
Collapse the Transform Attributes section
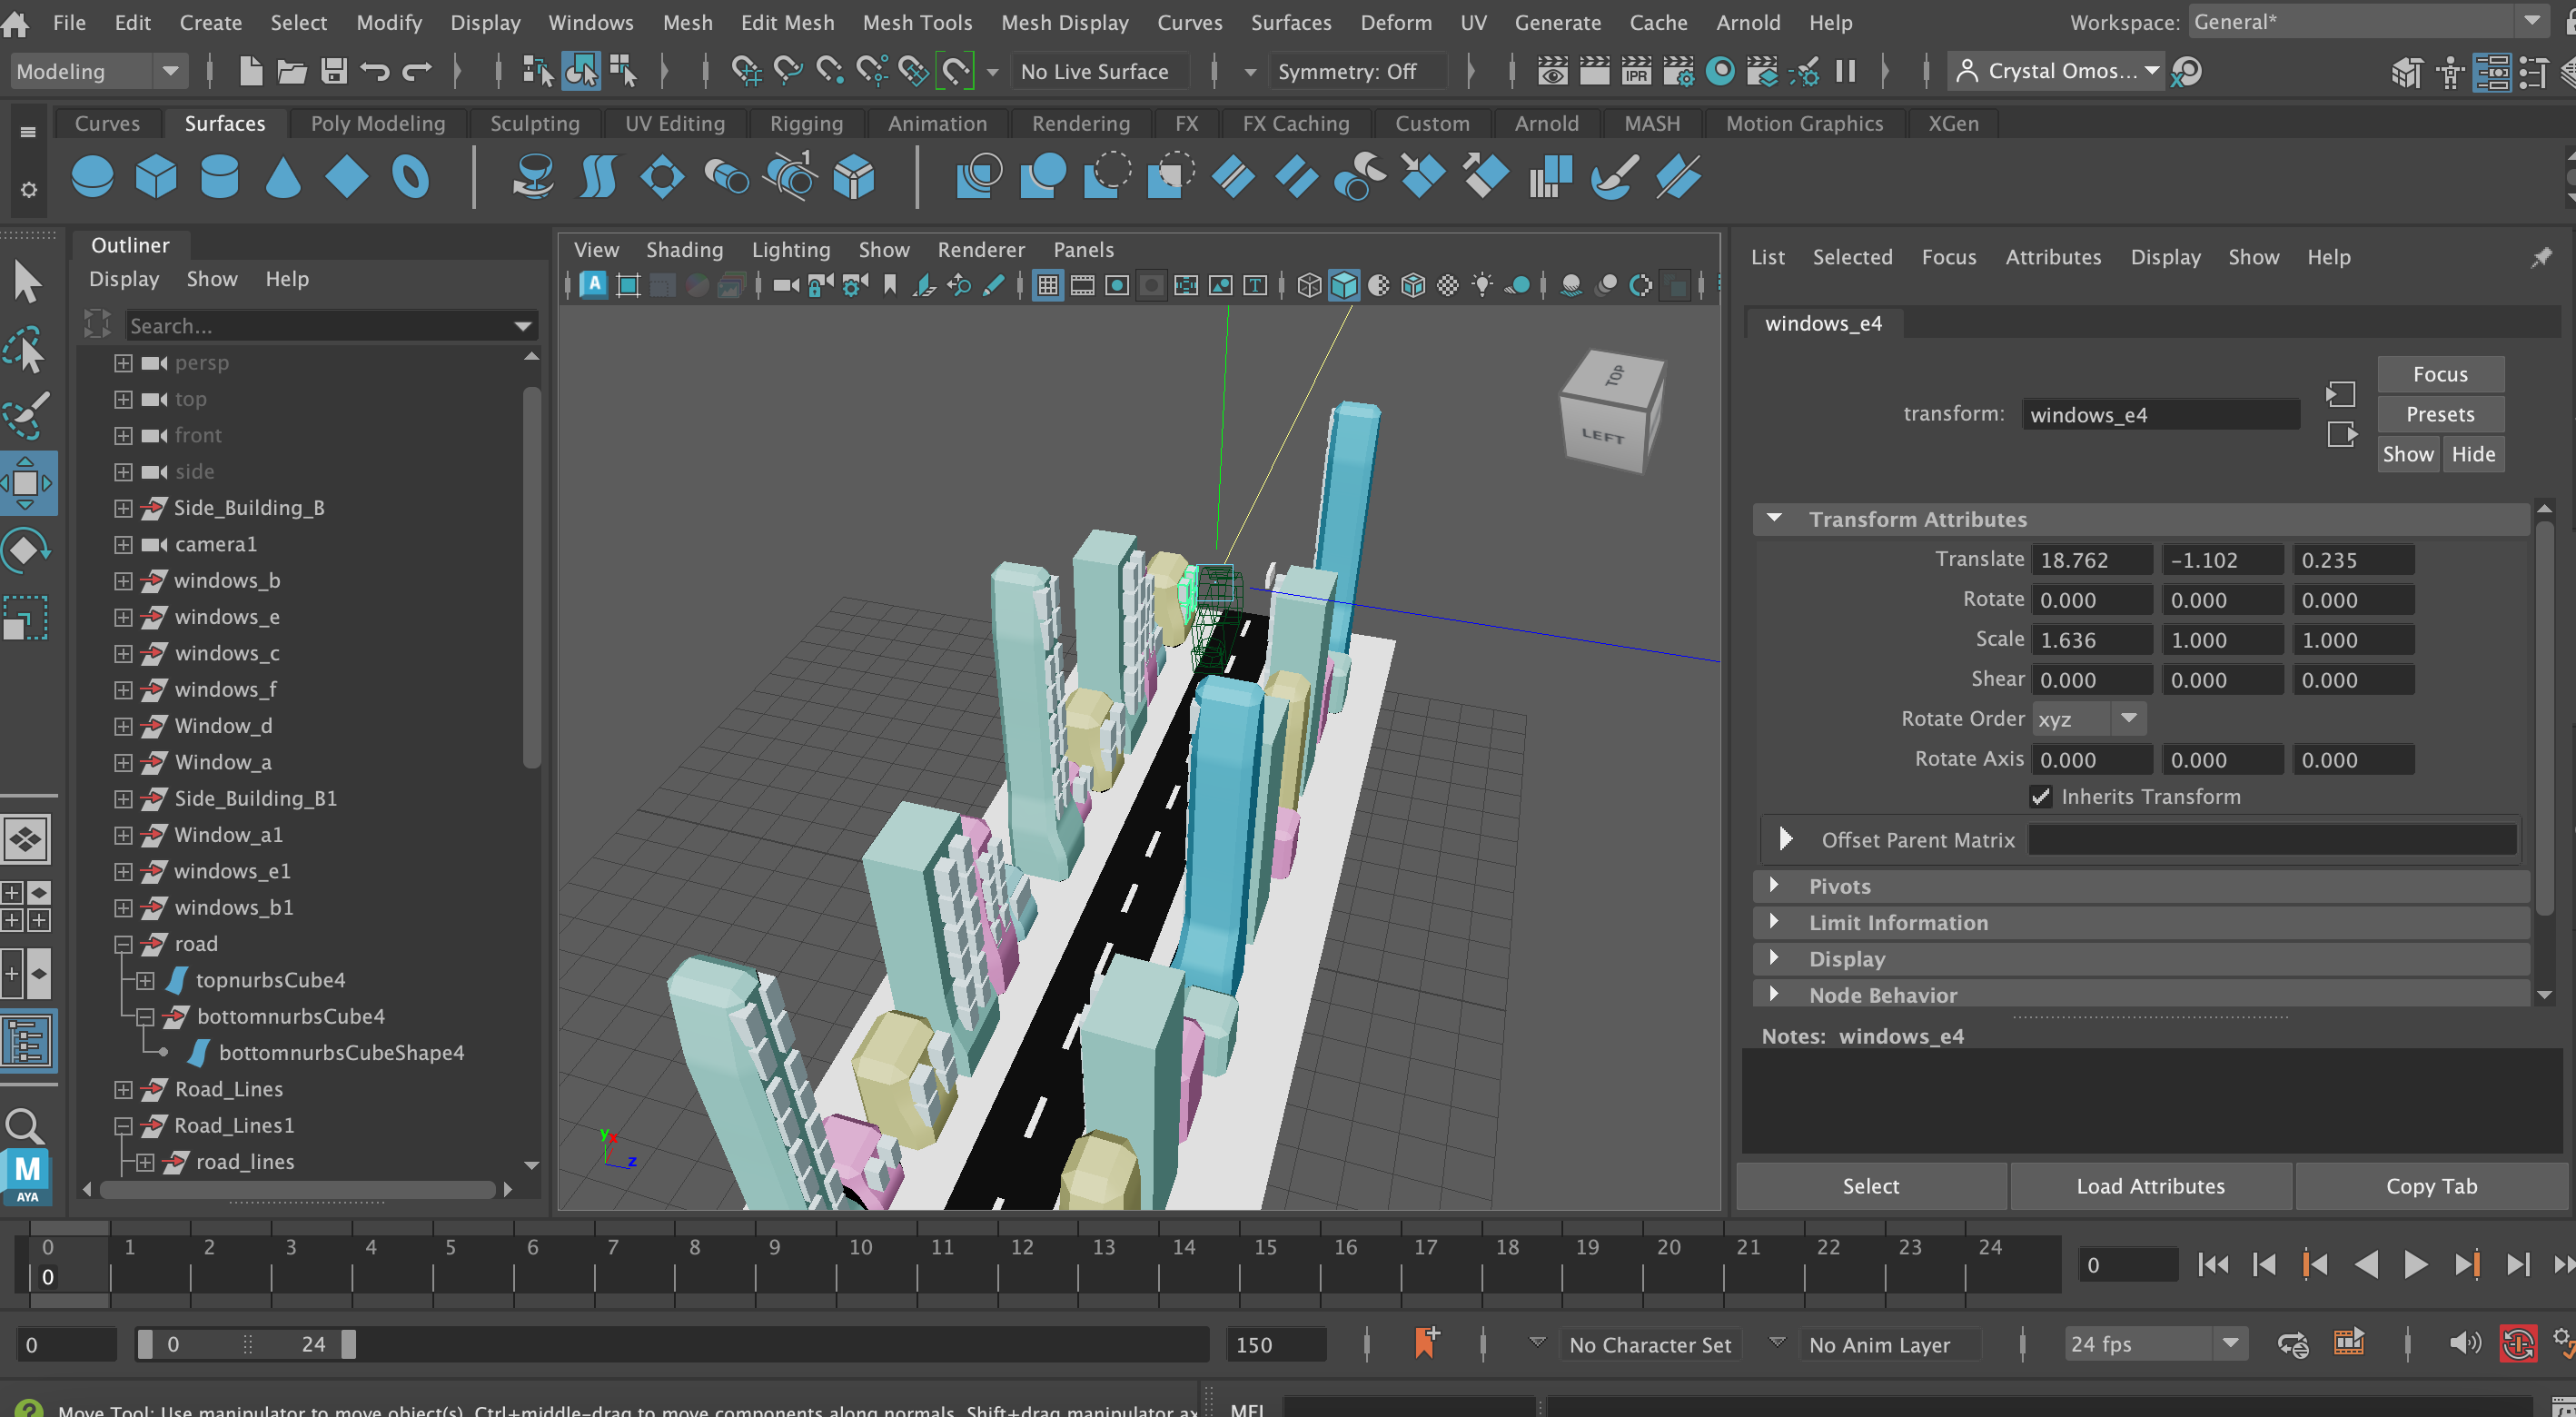click(1774, 519)
